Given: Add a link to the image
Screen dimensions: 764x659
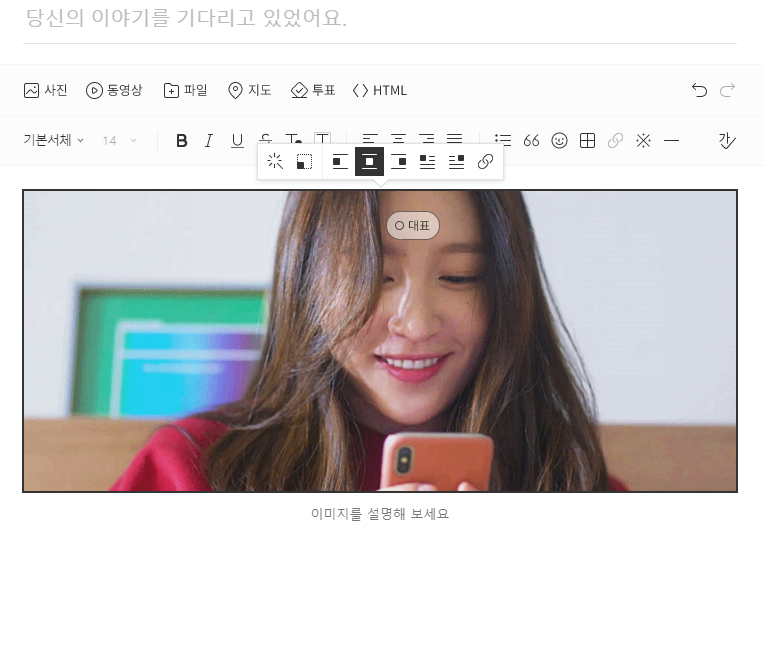Looking at the screenshot, I should coord(485,161).
